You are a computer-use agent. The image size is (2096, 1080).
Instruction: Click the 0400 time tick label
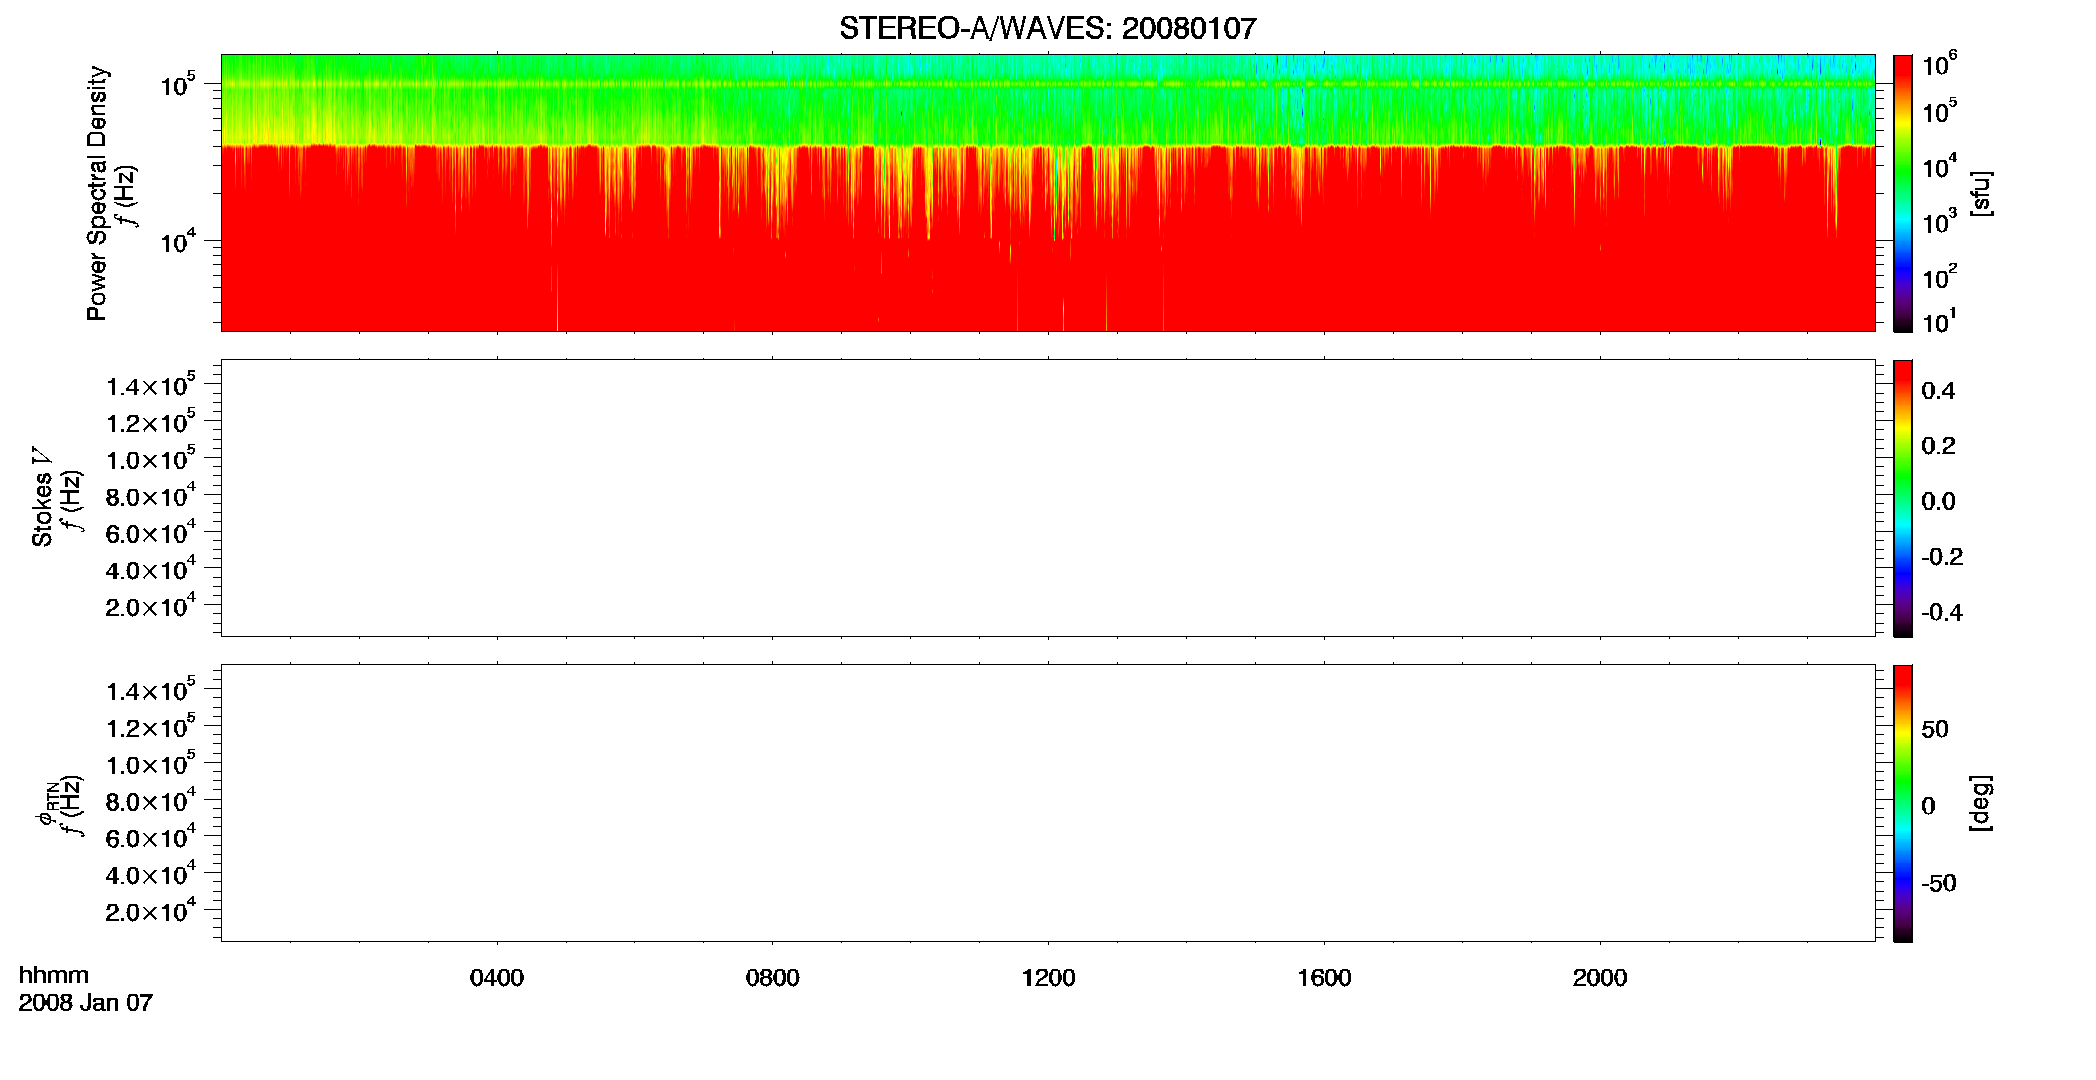[497, 978]
